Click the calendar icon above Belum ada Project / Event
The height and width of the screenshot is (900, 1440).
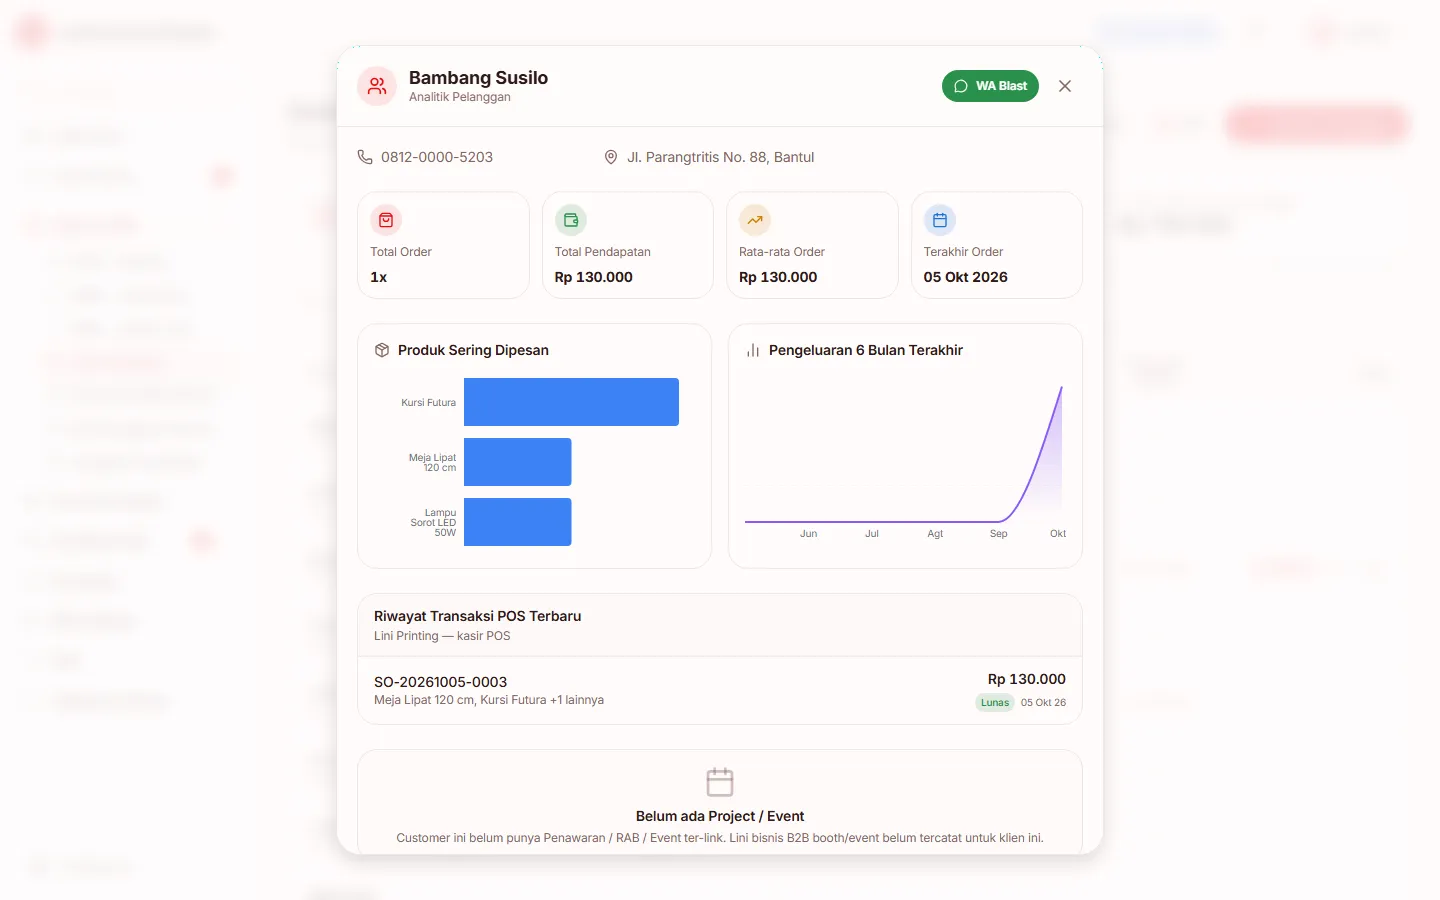720,782
